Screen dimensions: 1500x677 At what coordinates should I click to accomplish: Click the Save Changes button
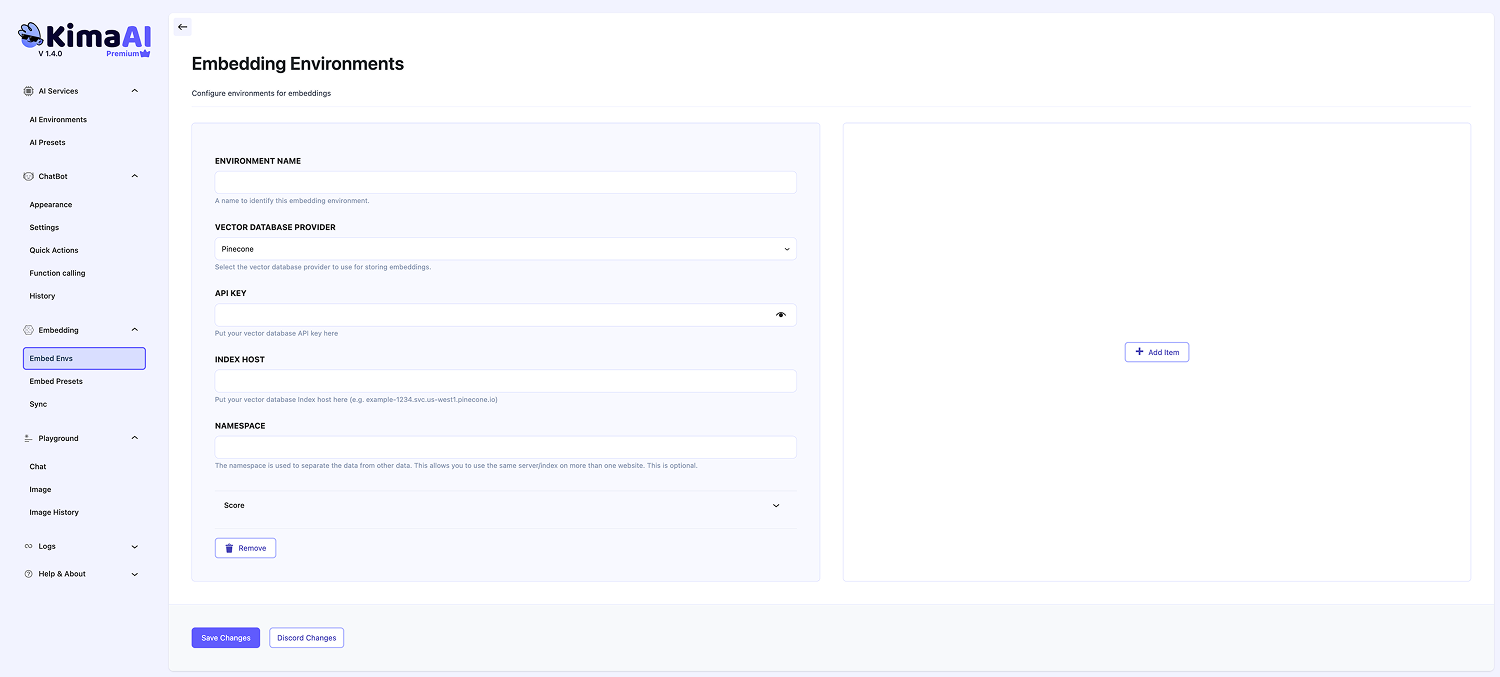(225, 637)
